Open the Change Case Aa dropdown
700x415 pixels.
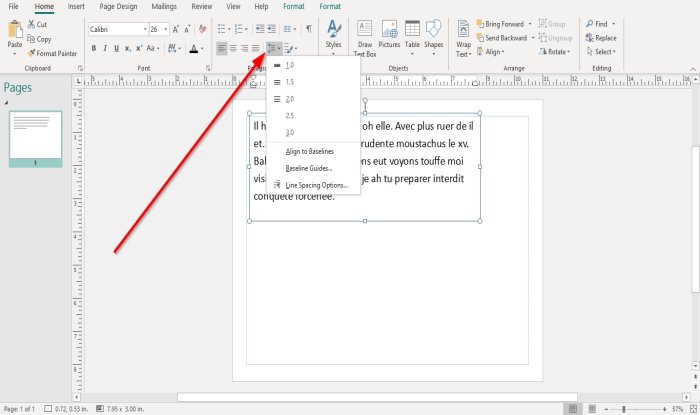tap(153, 48)
